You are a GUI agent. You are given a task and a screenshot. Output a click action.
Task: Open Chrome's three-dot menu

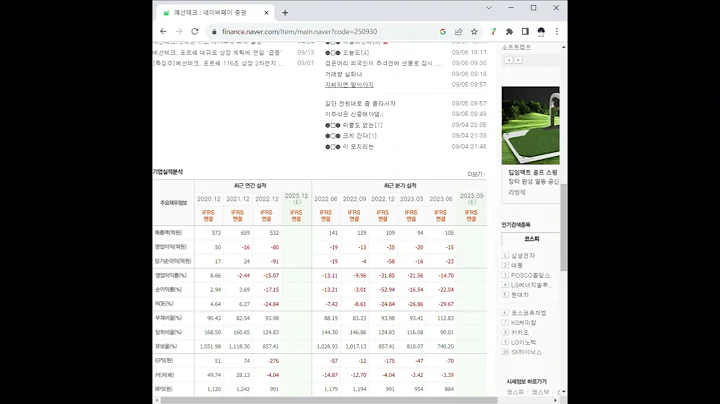pos(557,32)
